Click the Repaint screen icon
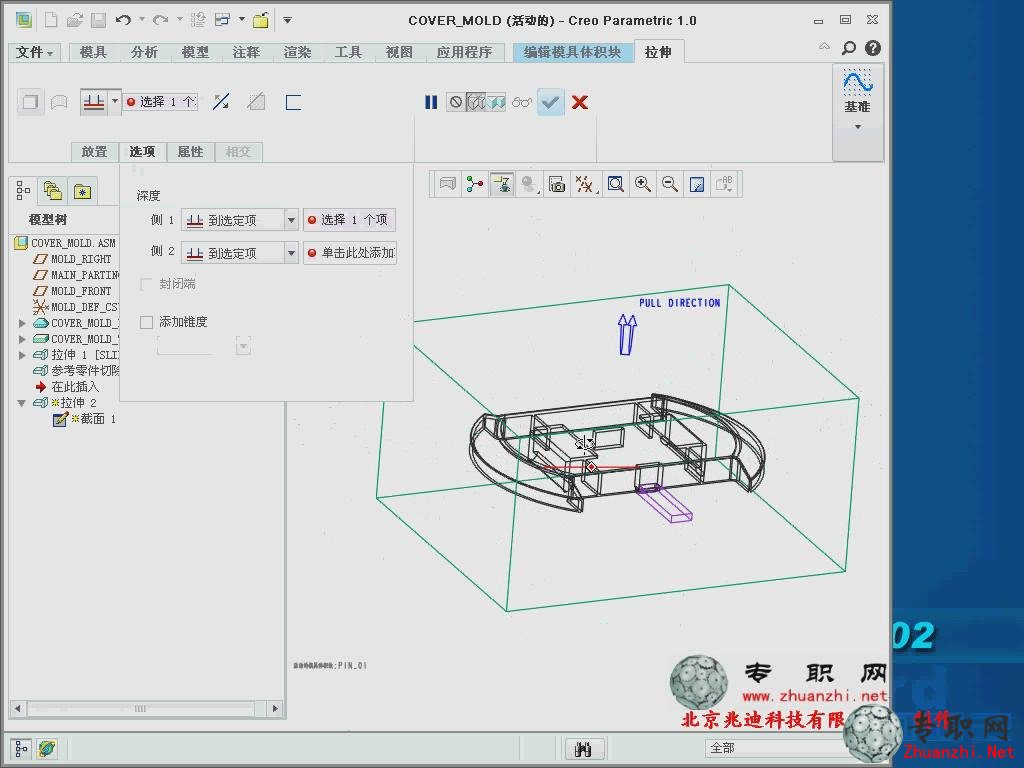1024x768 pixels. (x=697, y=184)
